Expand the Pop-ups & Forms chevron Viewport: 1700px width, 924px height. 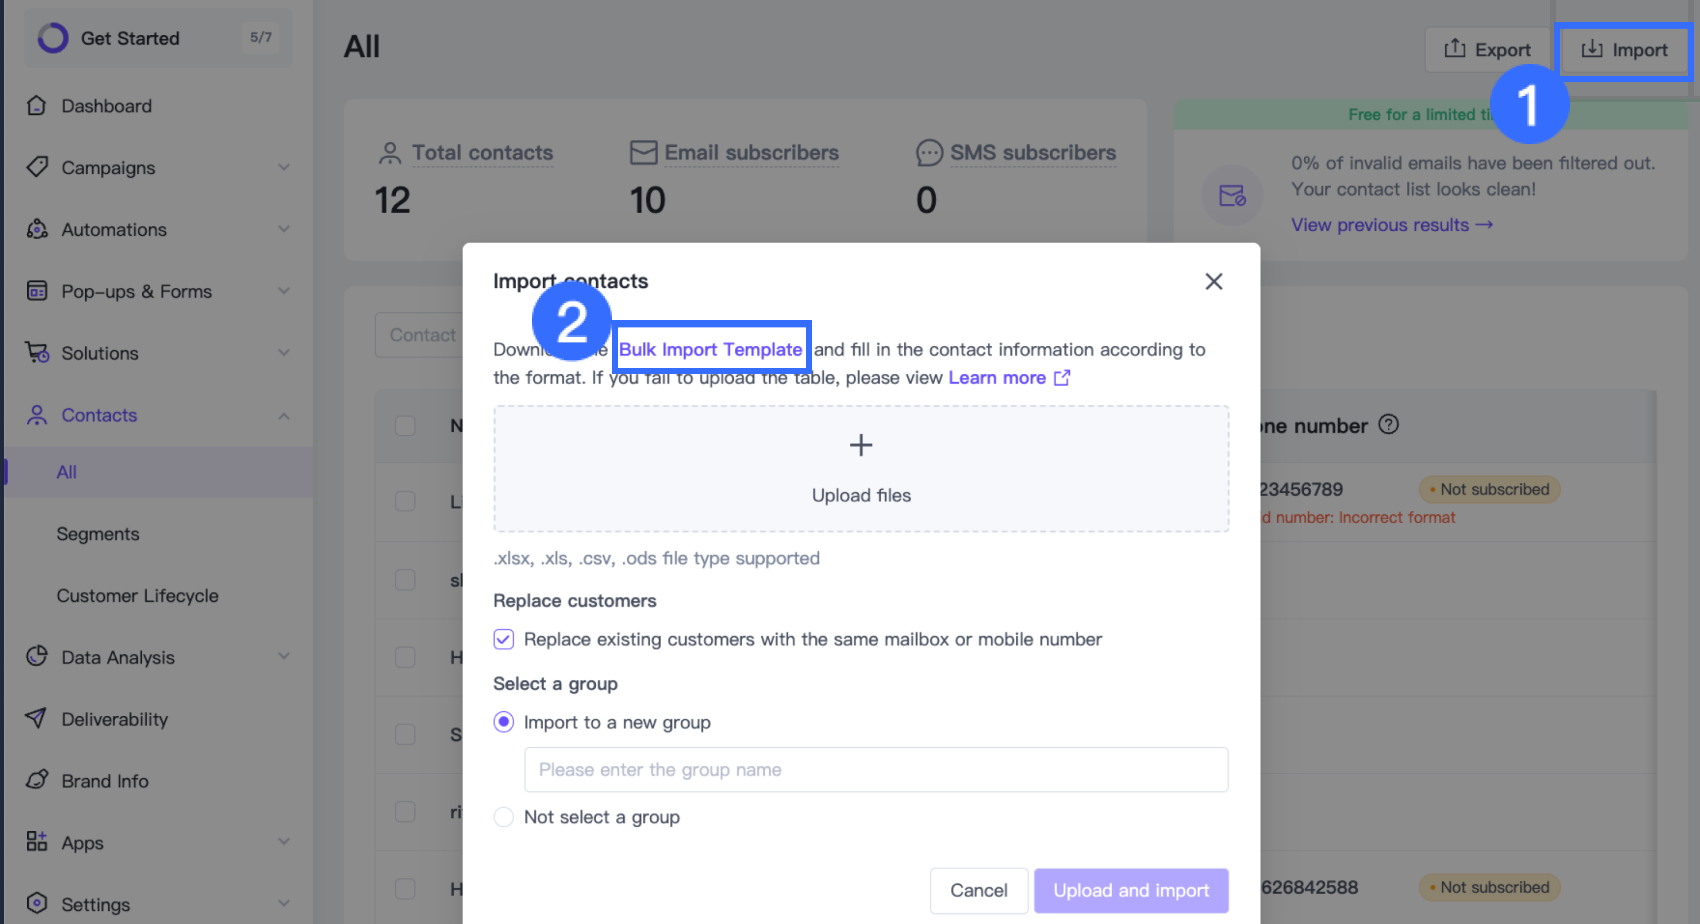284,291
